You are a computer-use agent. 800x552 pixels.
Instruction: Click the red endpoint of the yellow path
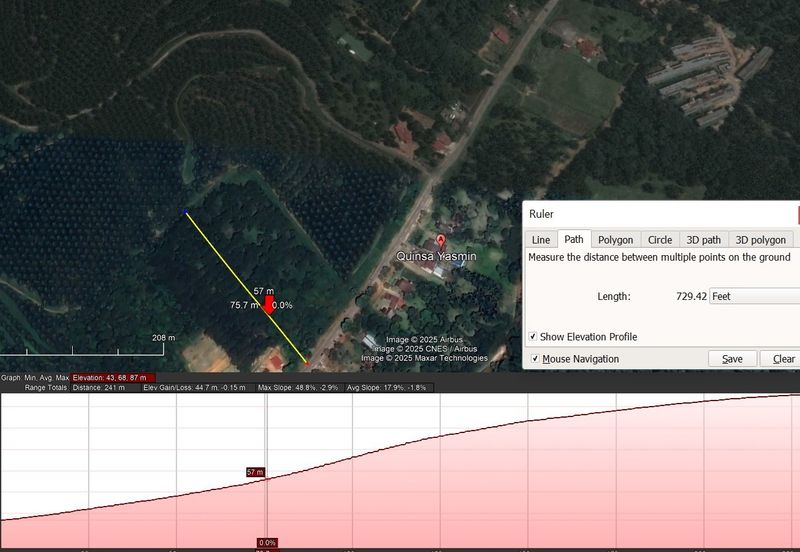tap(308, 363)
